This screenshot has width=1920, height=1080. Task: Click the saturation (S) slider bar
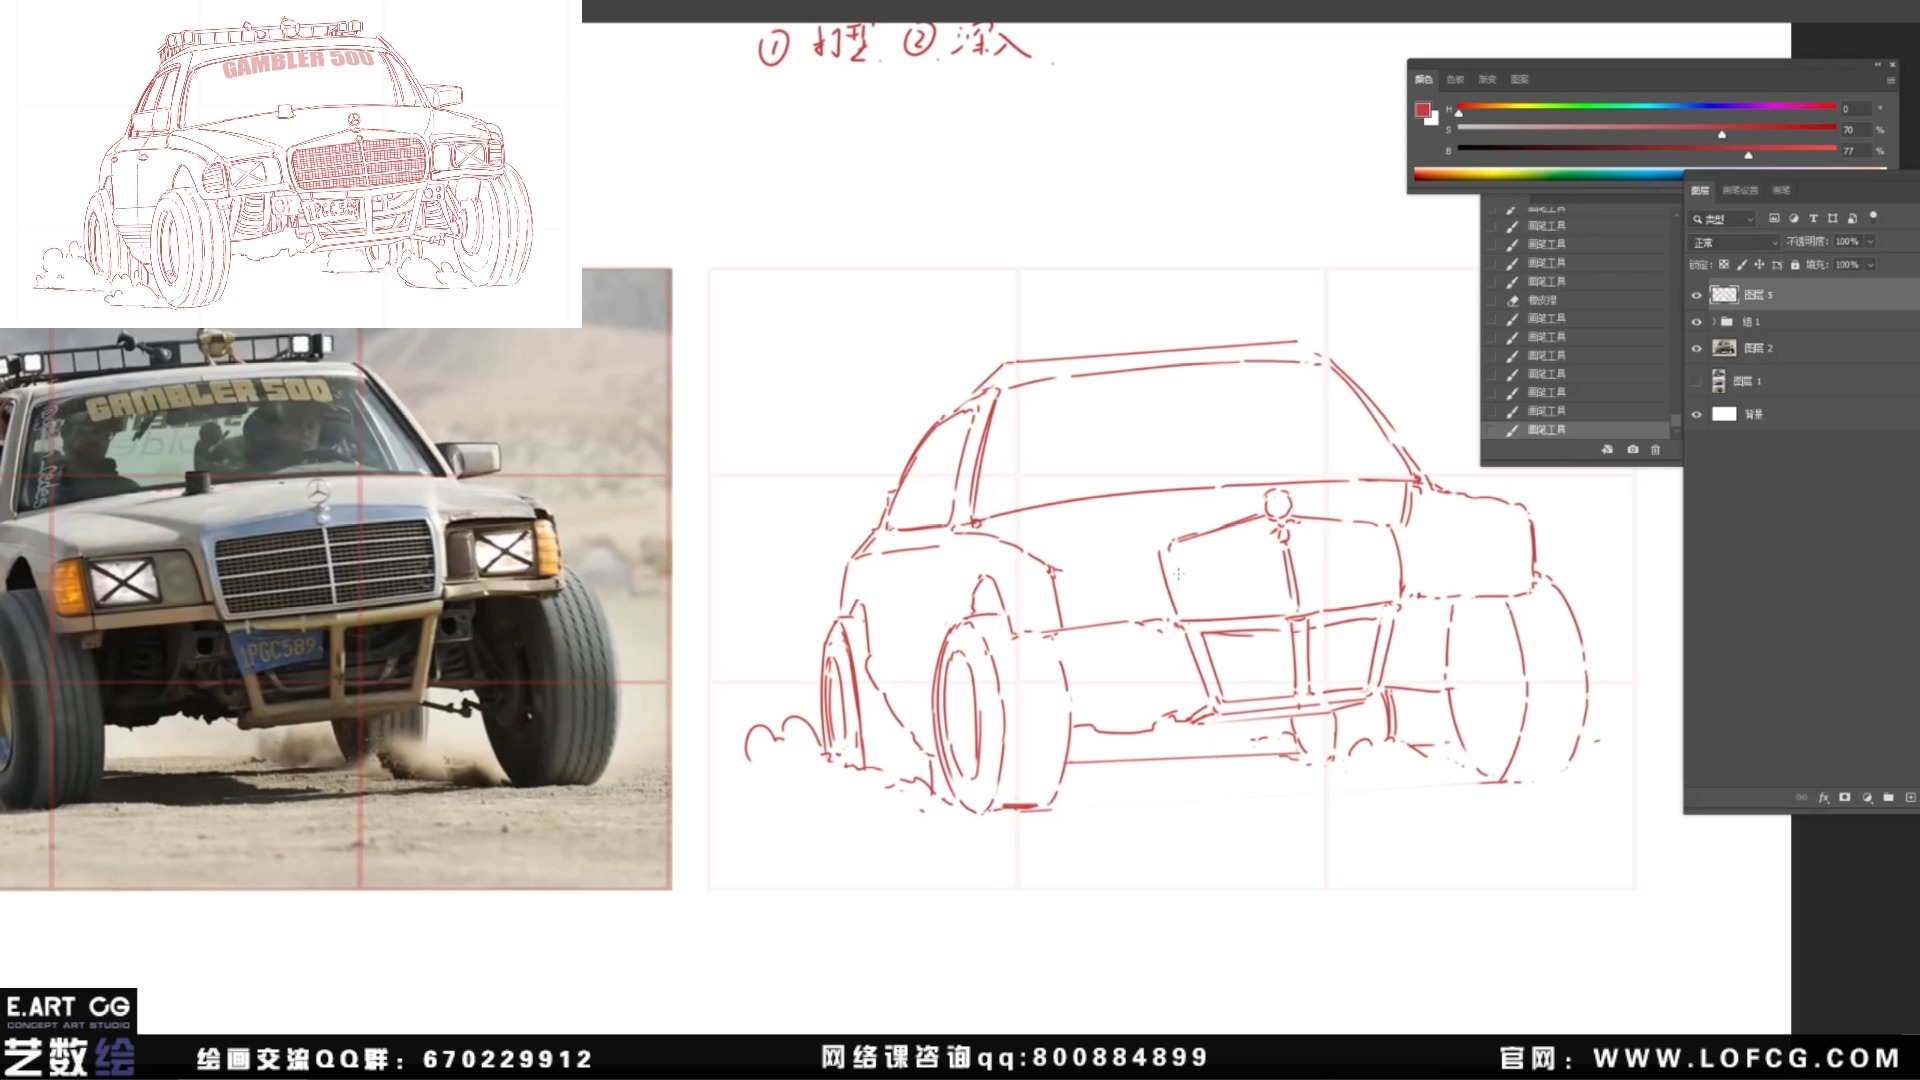[x=1646, y=128]
